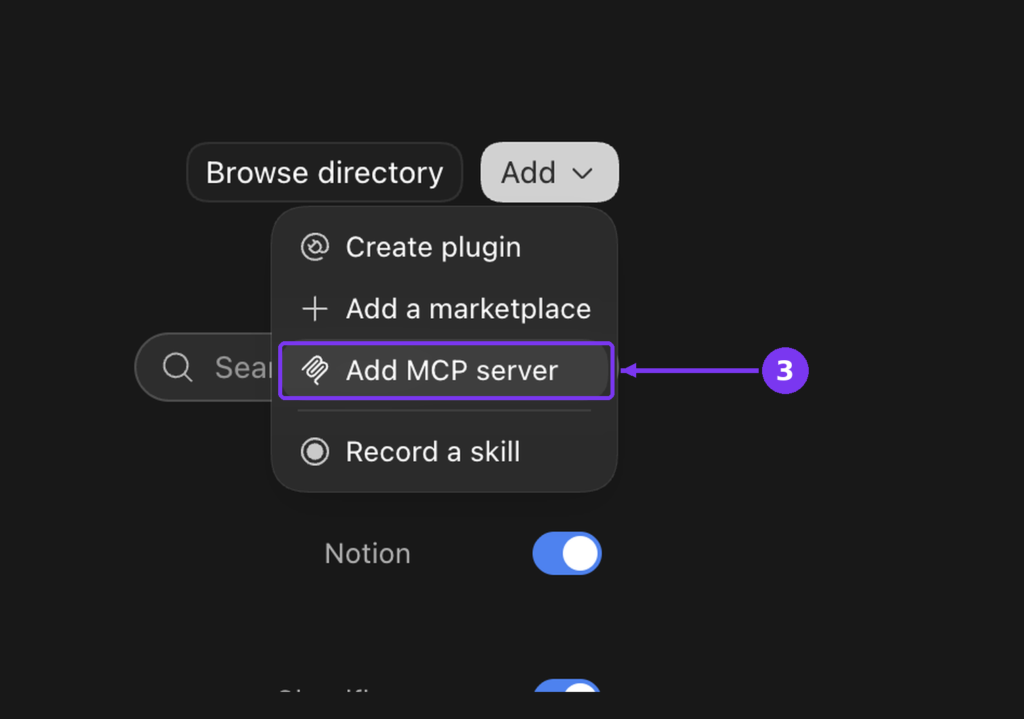This screenshot has height=719, width=1024.
Task: Click the chevron arrow on the Add button
Action: click(x=583, y=173)
